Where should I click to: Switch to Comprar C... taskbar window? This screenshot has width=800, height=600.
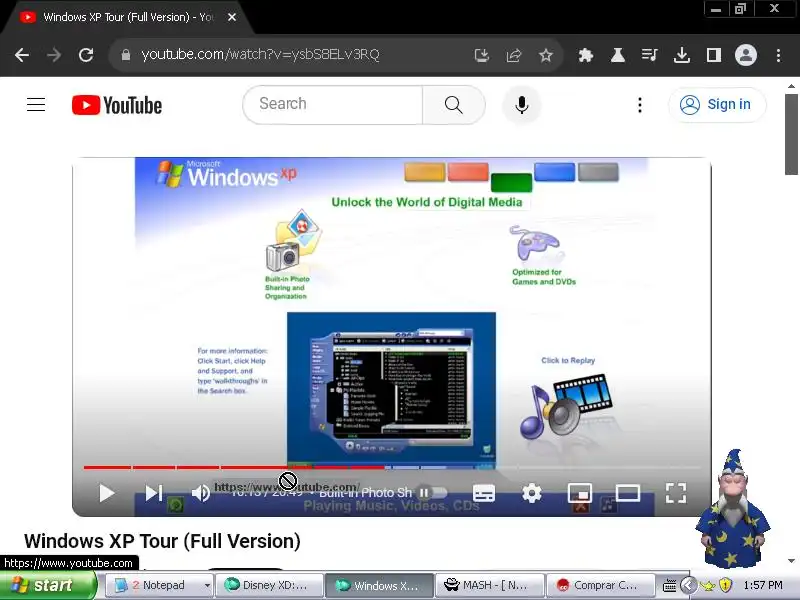point(600,585)
